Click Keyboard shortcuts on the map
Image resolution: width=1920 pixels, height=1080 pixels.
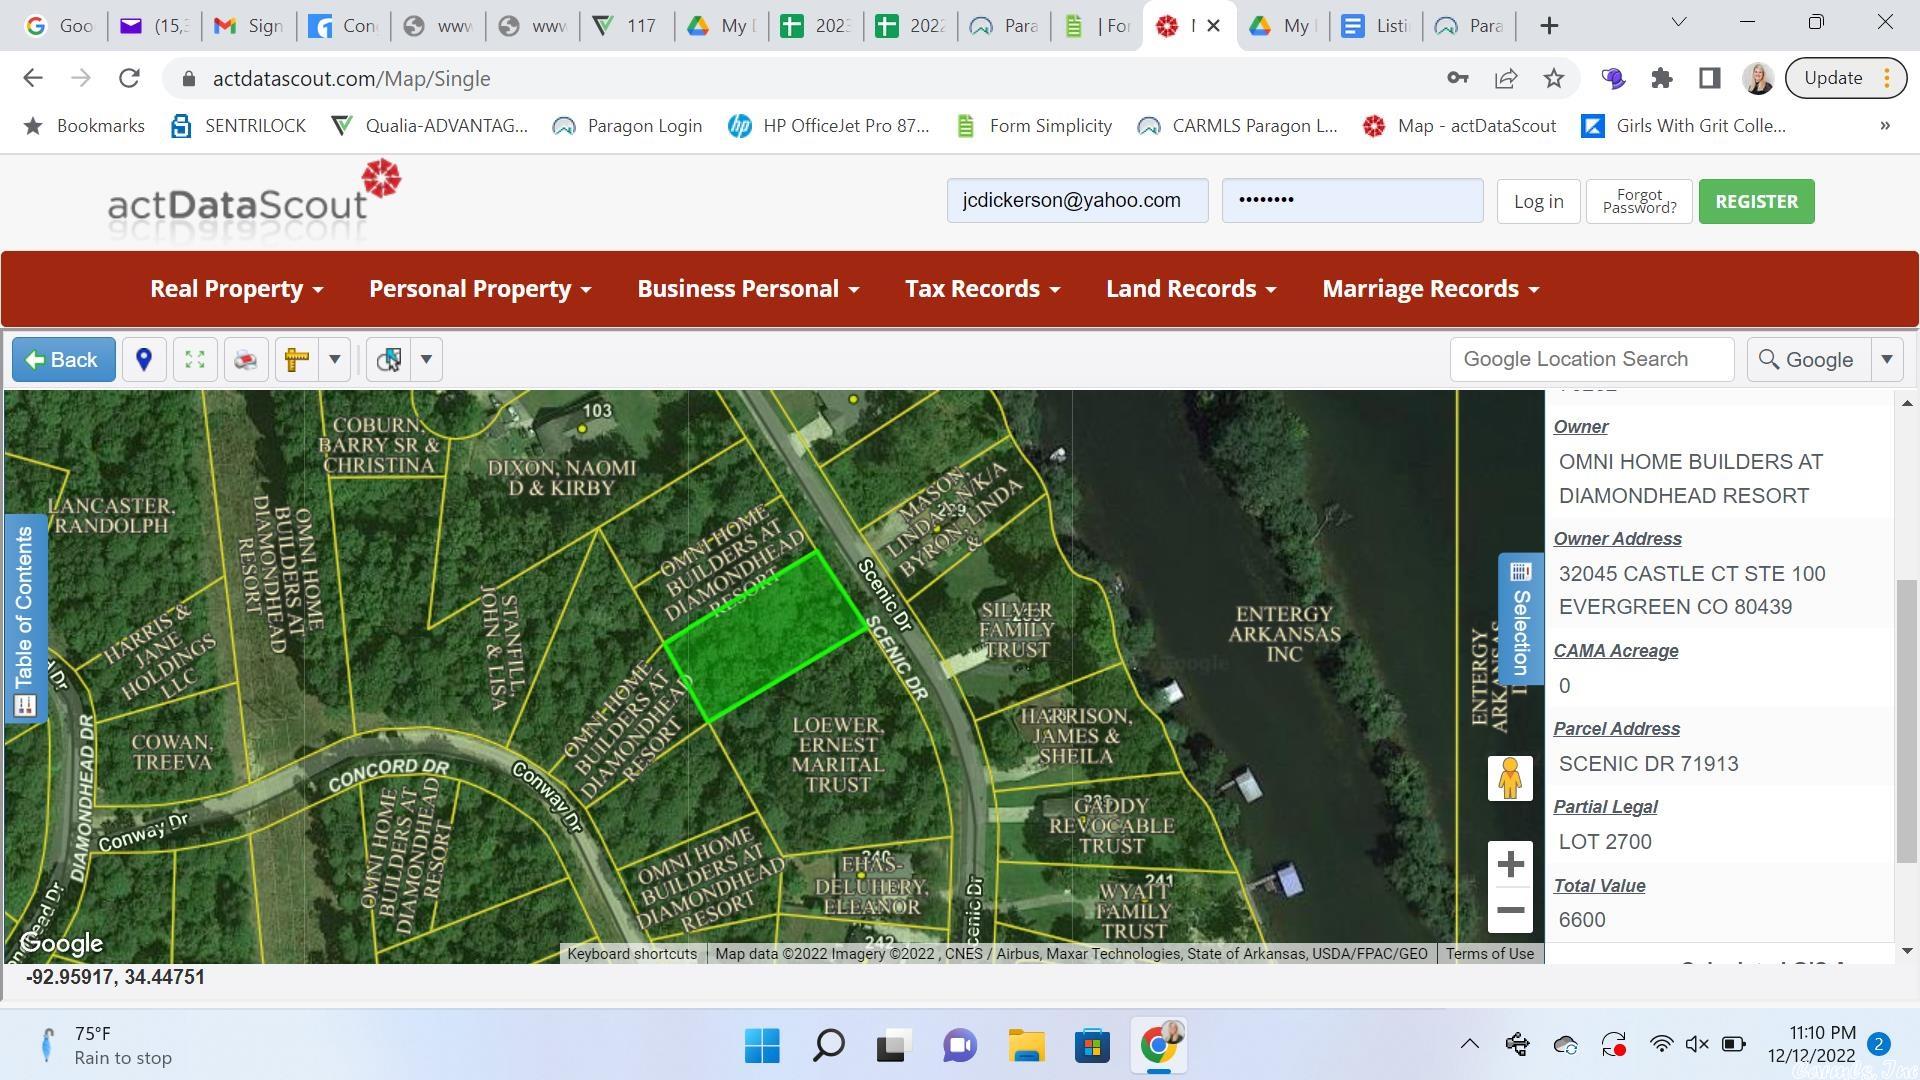[x=632, y=954]
